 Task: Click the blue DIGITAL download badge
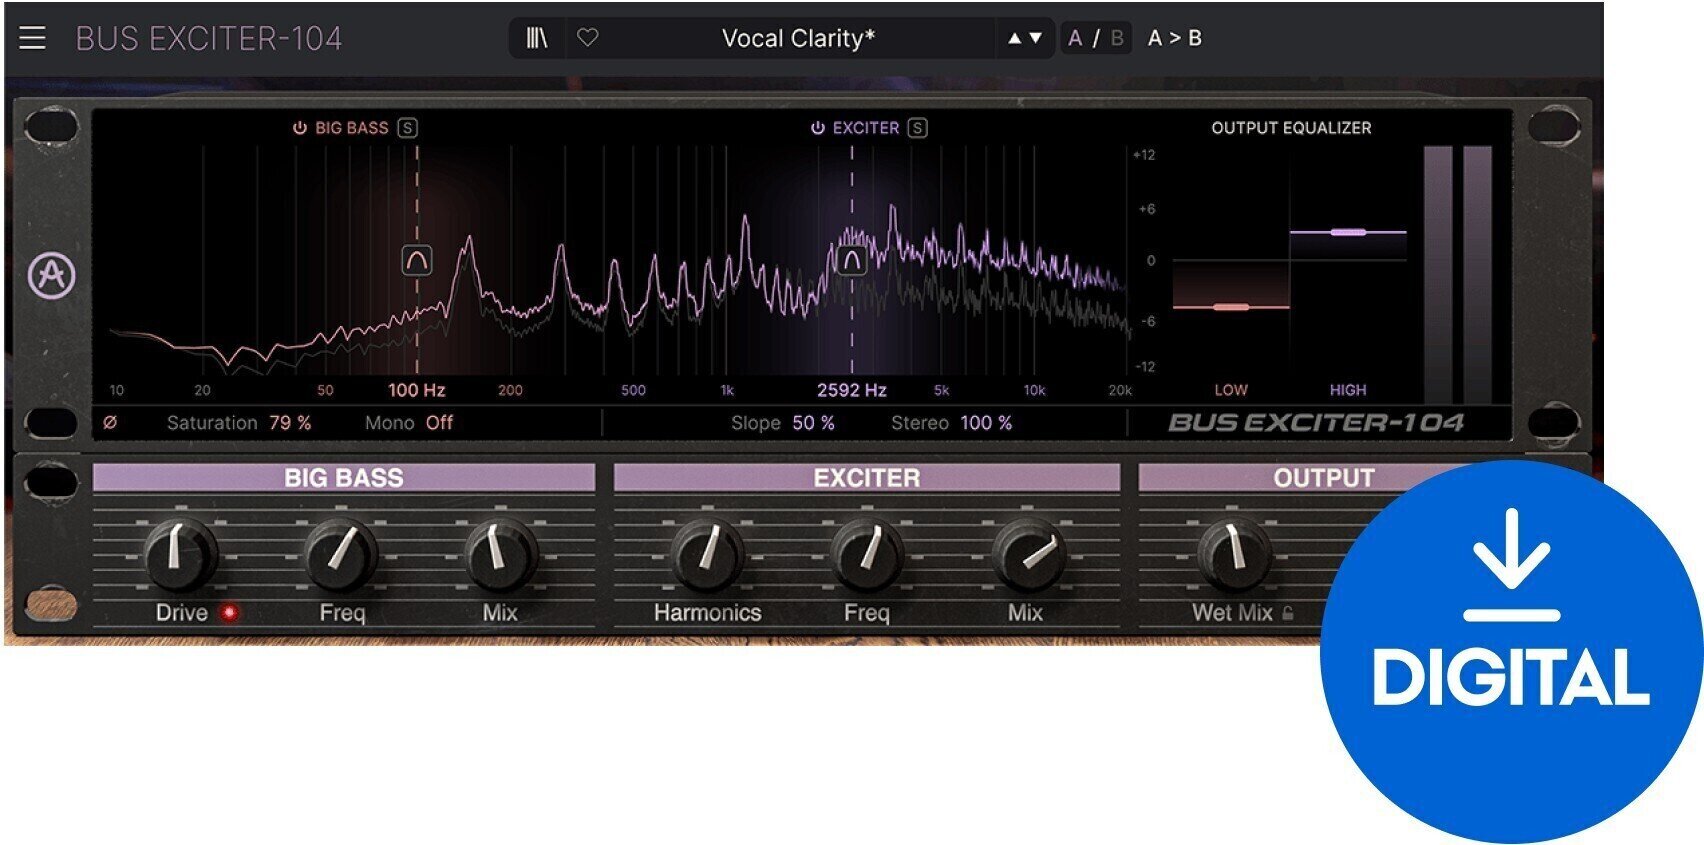pos(1511,652)
